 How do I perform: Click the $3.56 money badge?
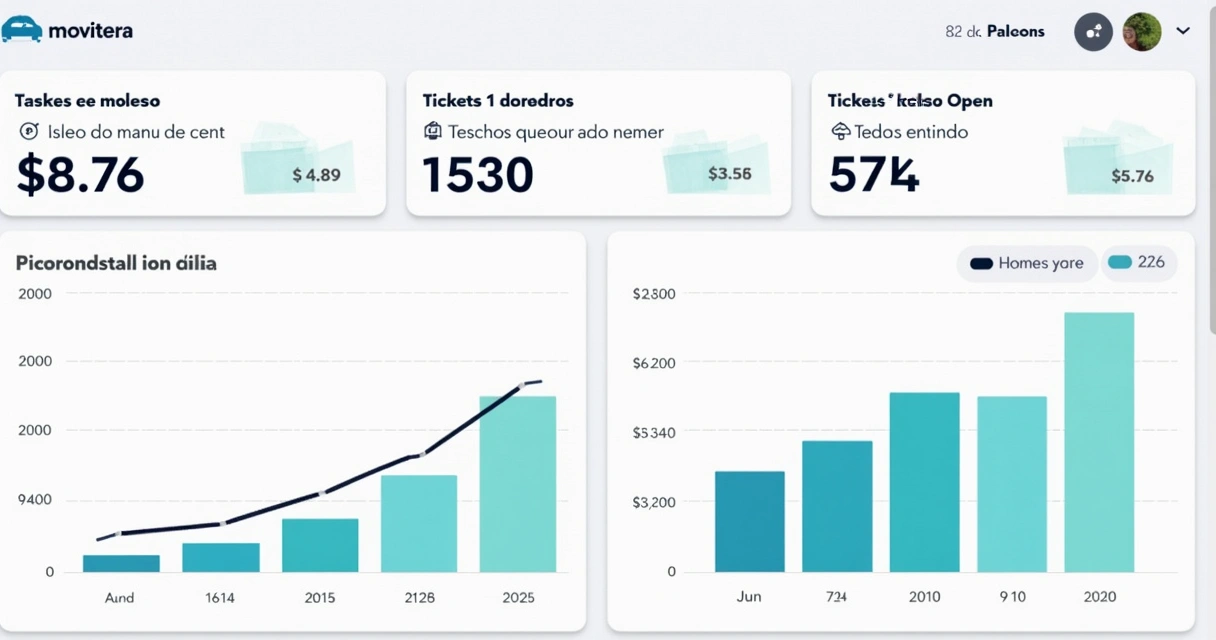(x=730, y=173)
